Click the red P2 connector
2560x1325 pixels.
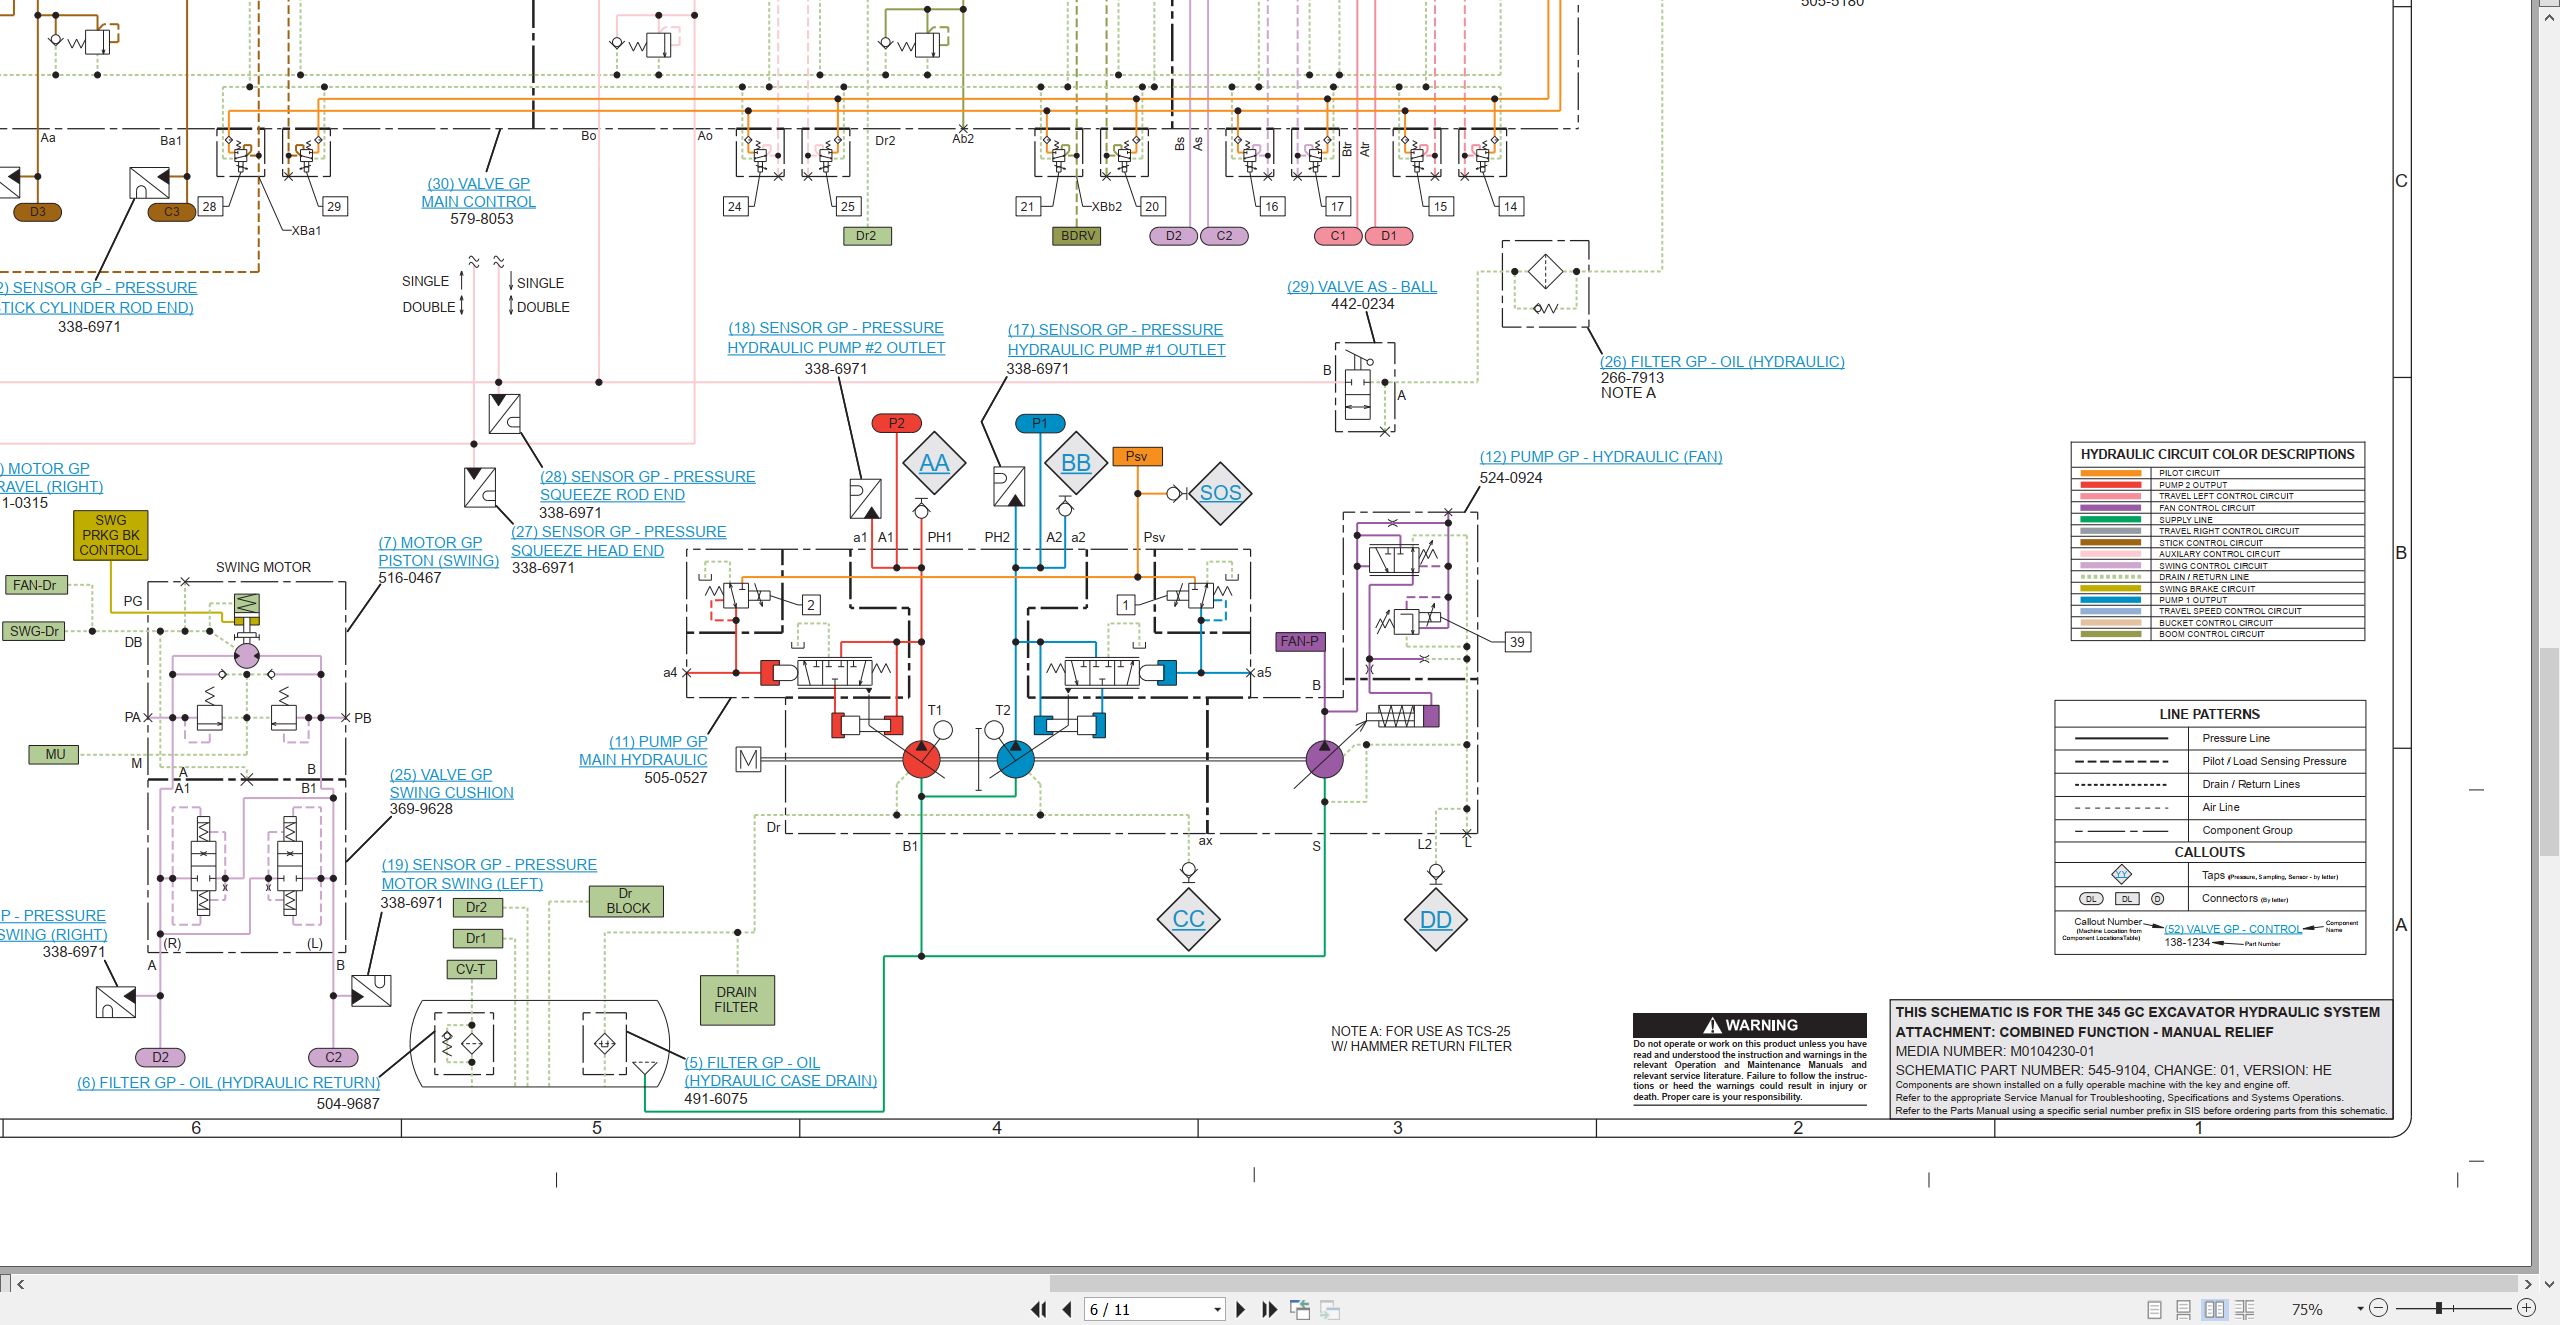[896, 423]
